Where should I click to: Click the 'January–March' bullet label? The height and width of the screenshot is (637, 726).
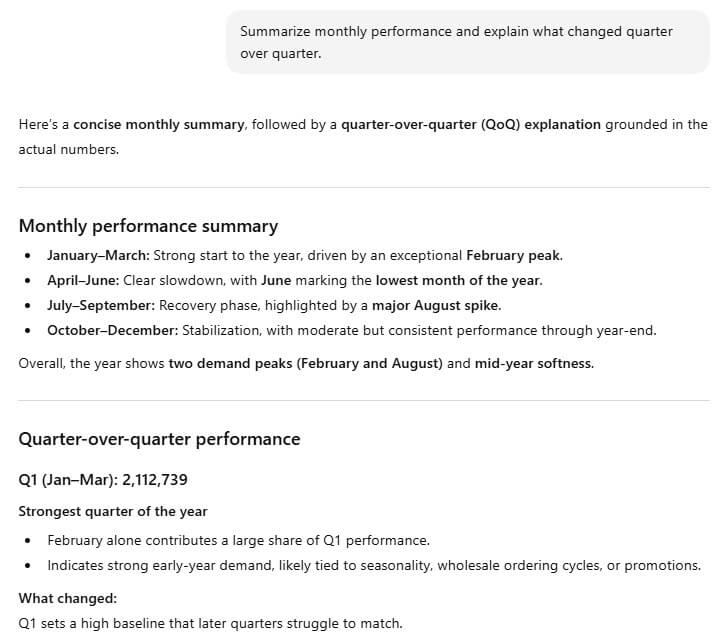tap(98, 256)
